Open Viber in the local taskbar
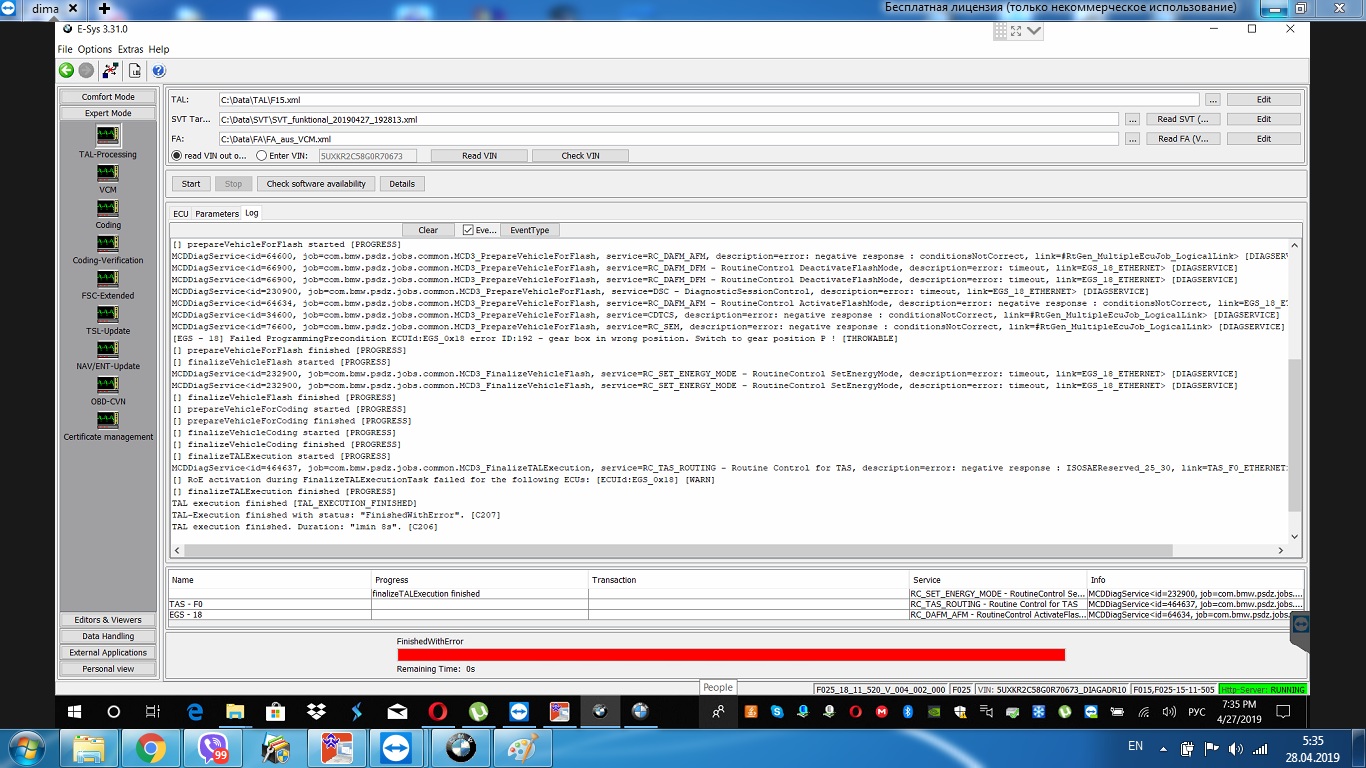 [213, 748]
